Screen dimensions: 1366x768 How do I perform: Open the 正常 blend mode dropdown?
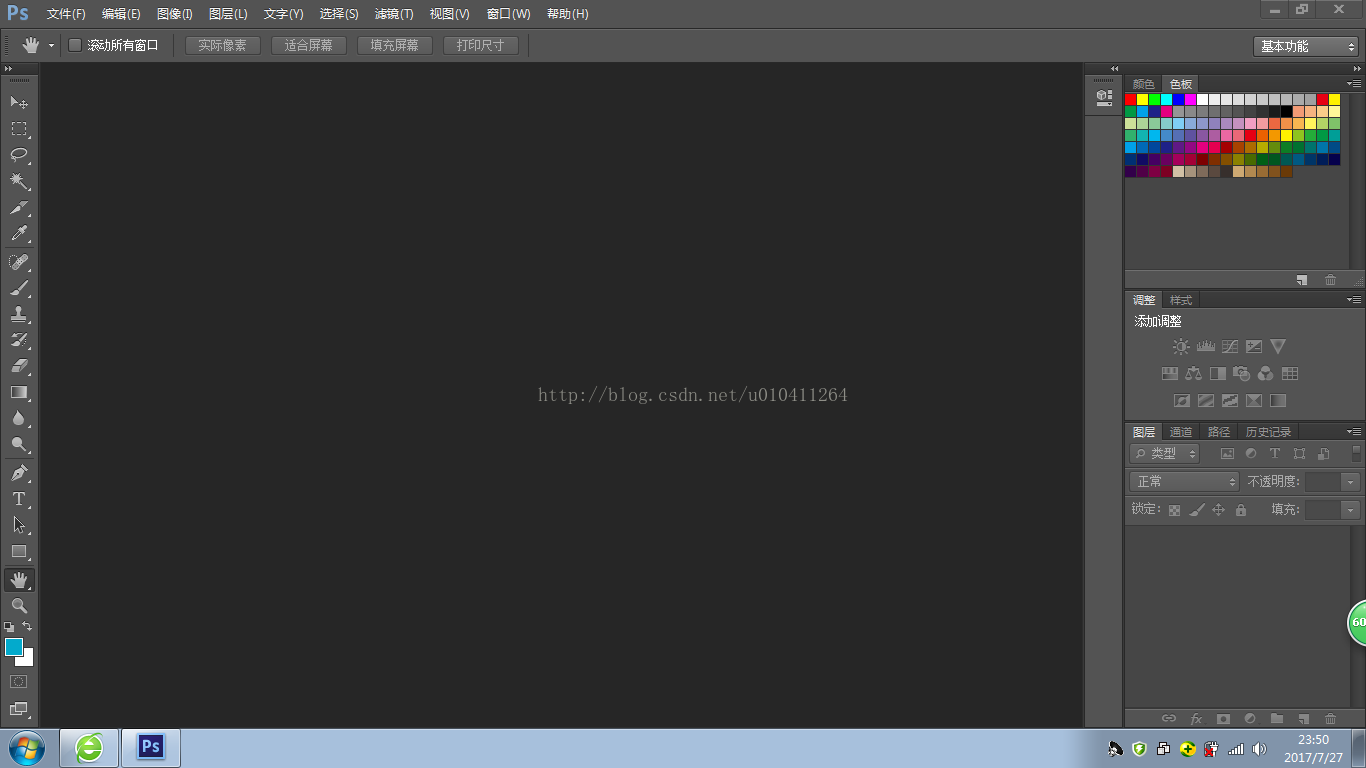[x=1184, y=482]
